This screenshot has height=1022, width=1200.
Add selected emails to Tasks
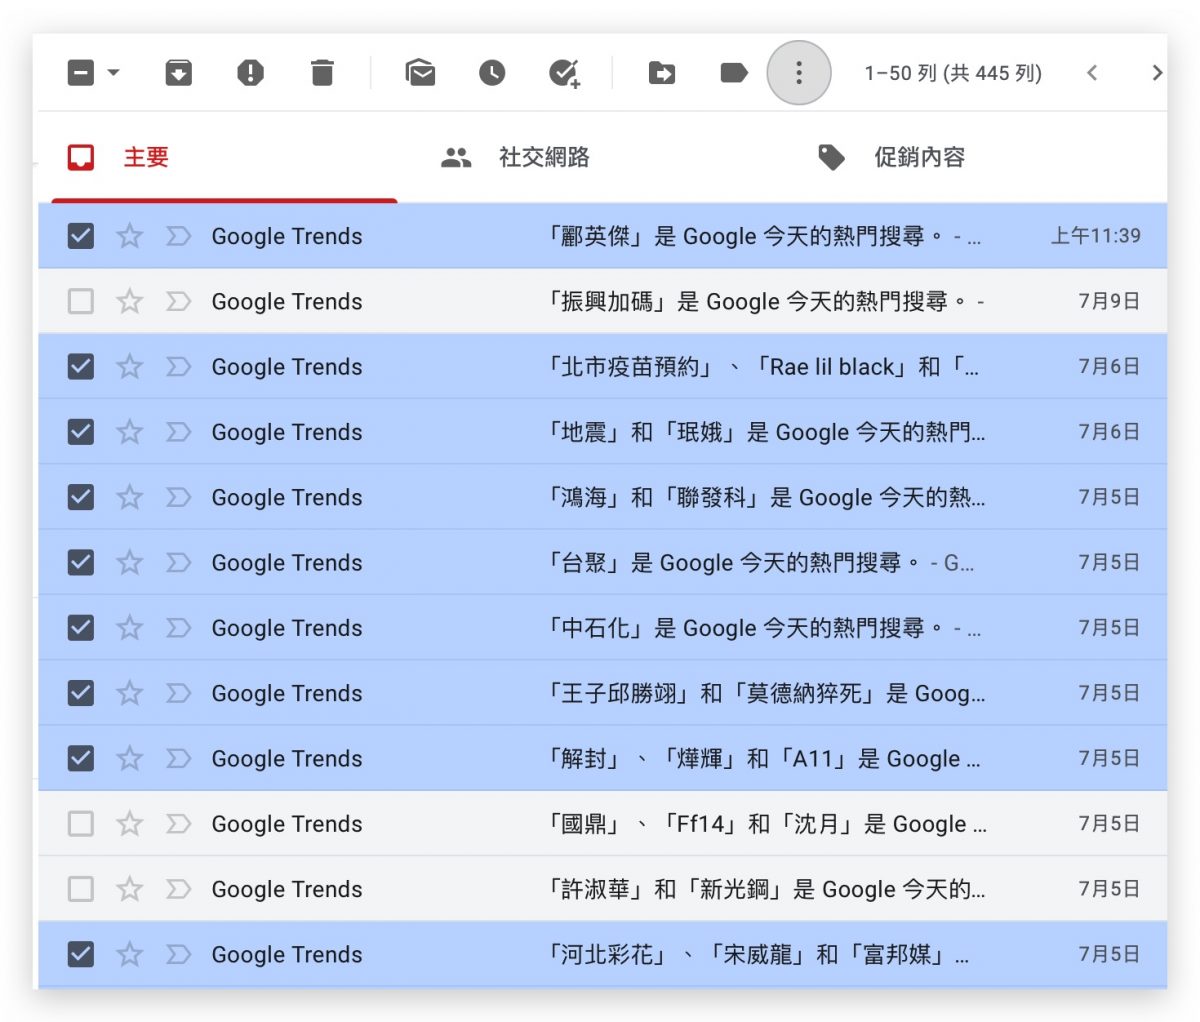pyautogui.click(x=565, y=74)
